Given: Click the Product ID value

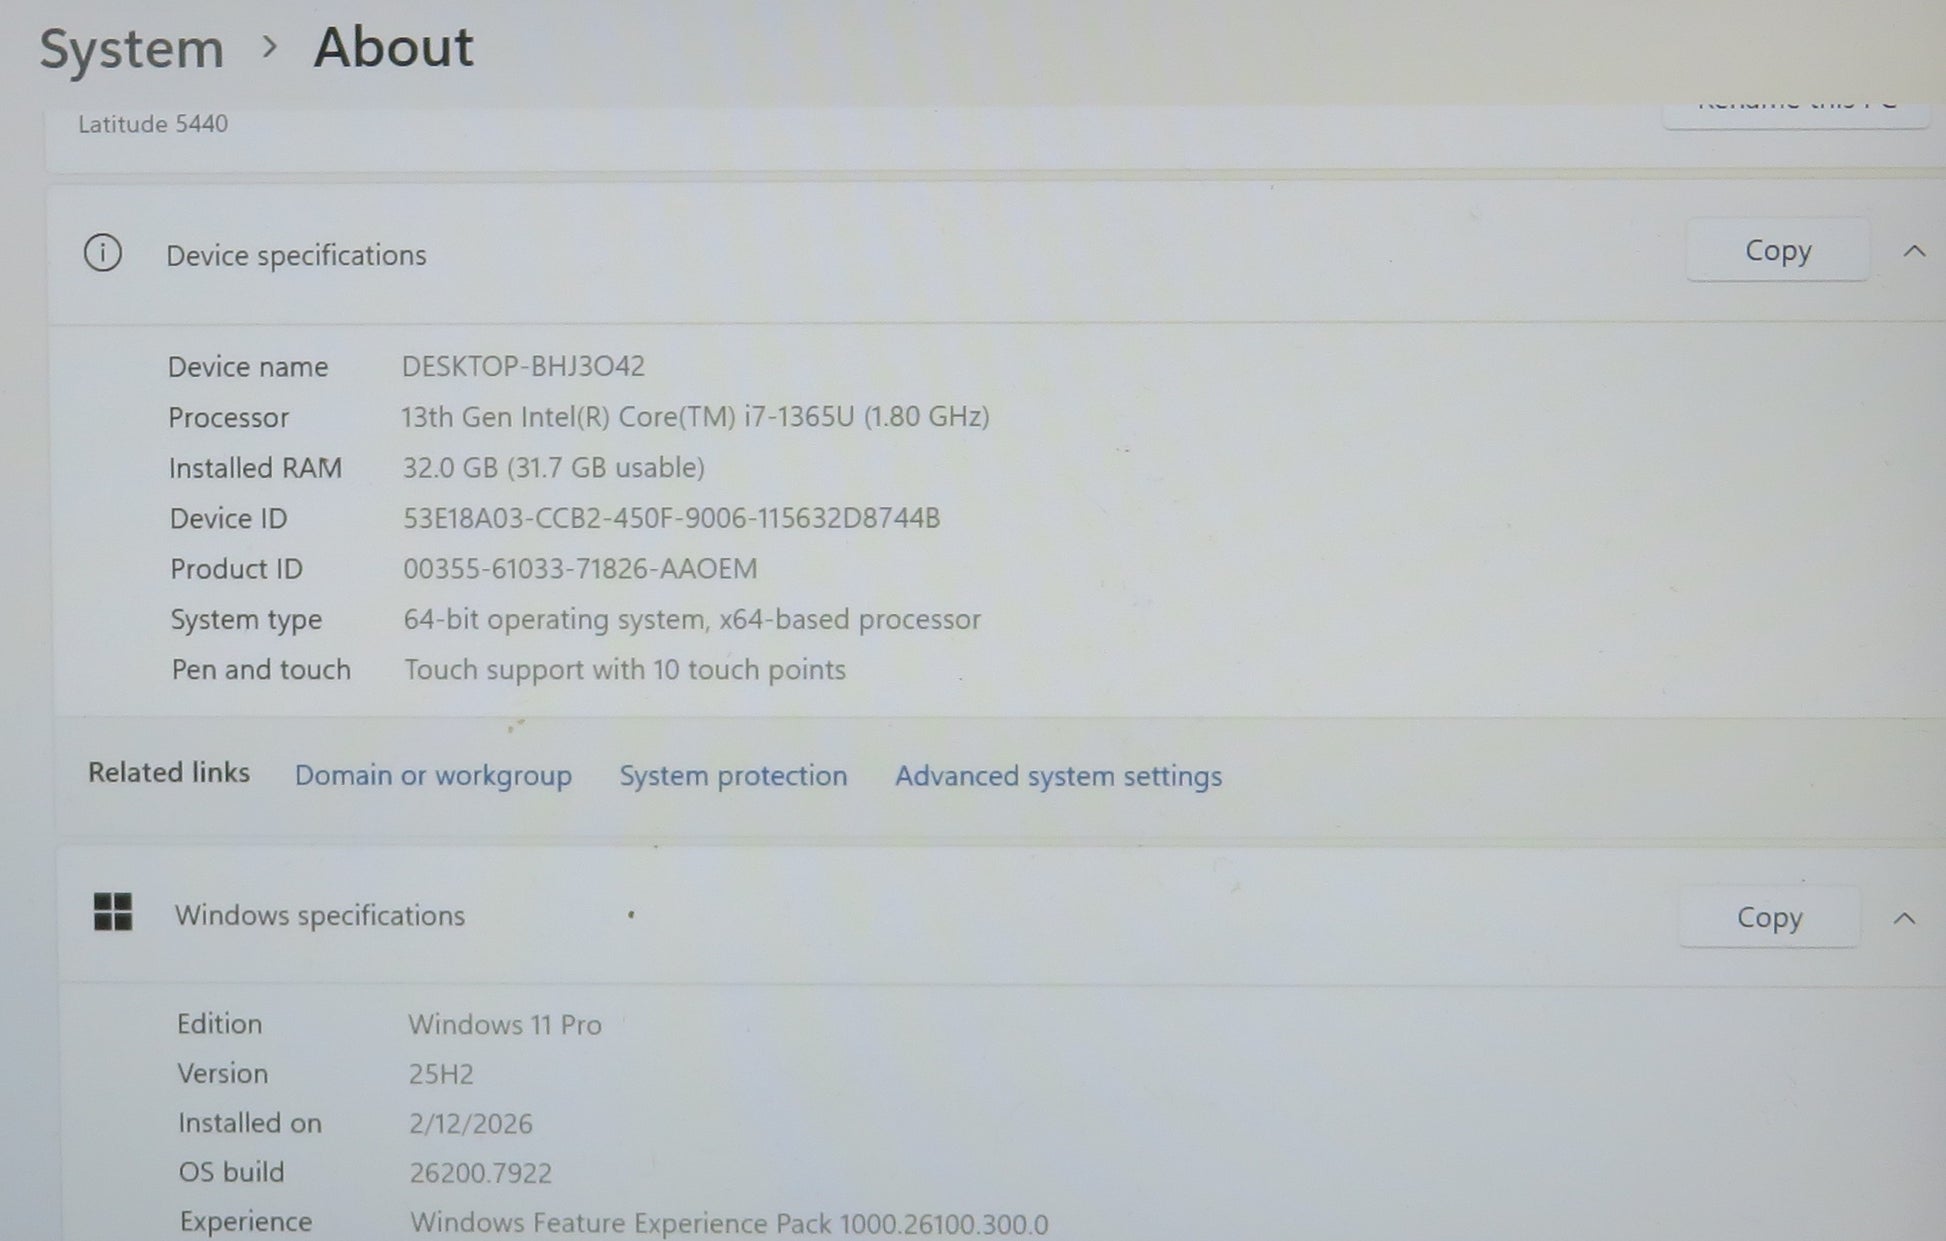Looking at the screenshot, I should point(580,569).
